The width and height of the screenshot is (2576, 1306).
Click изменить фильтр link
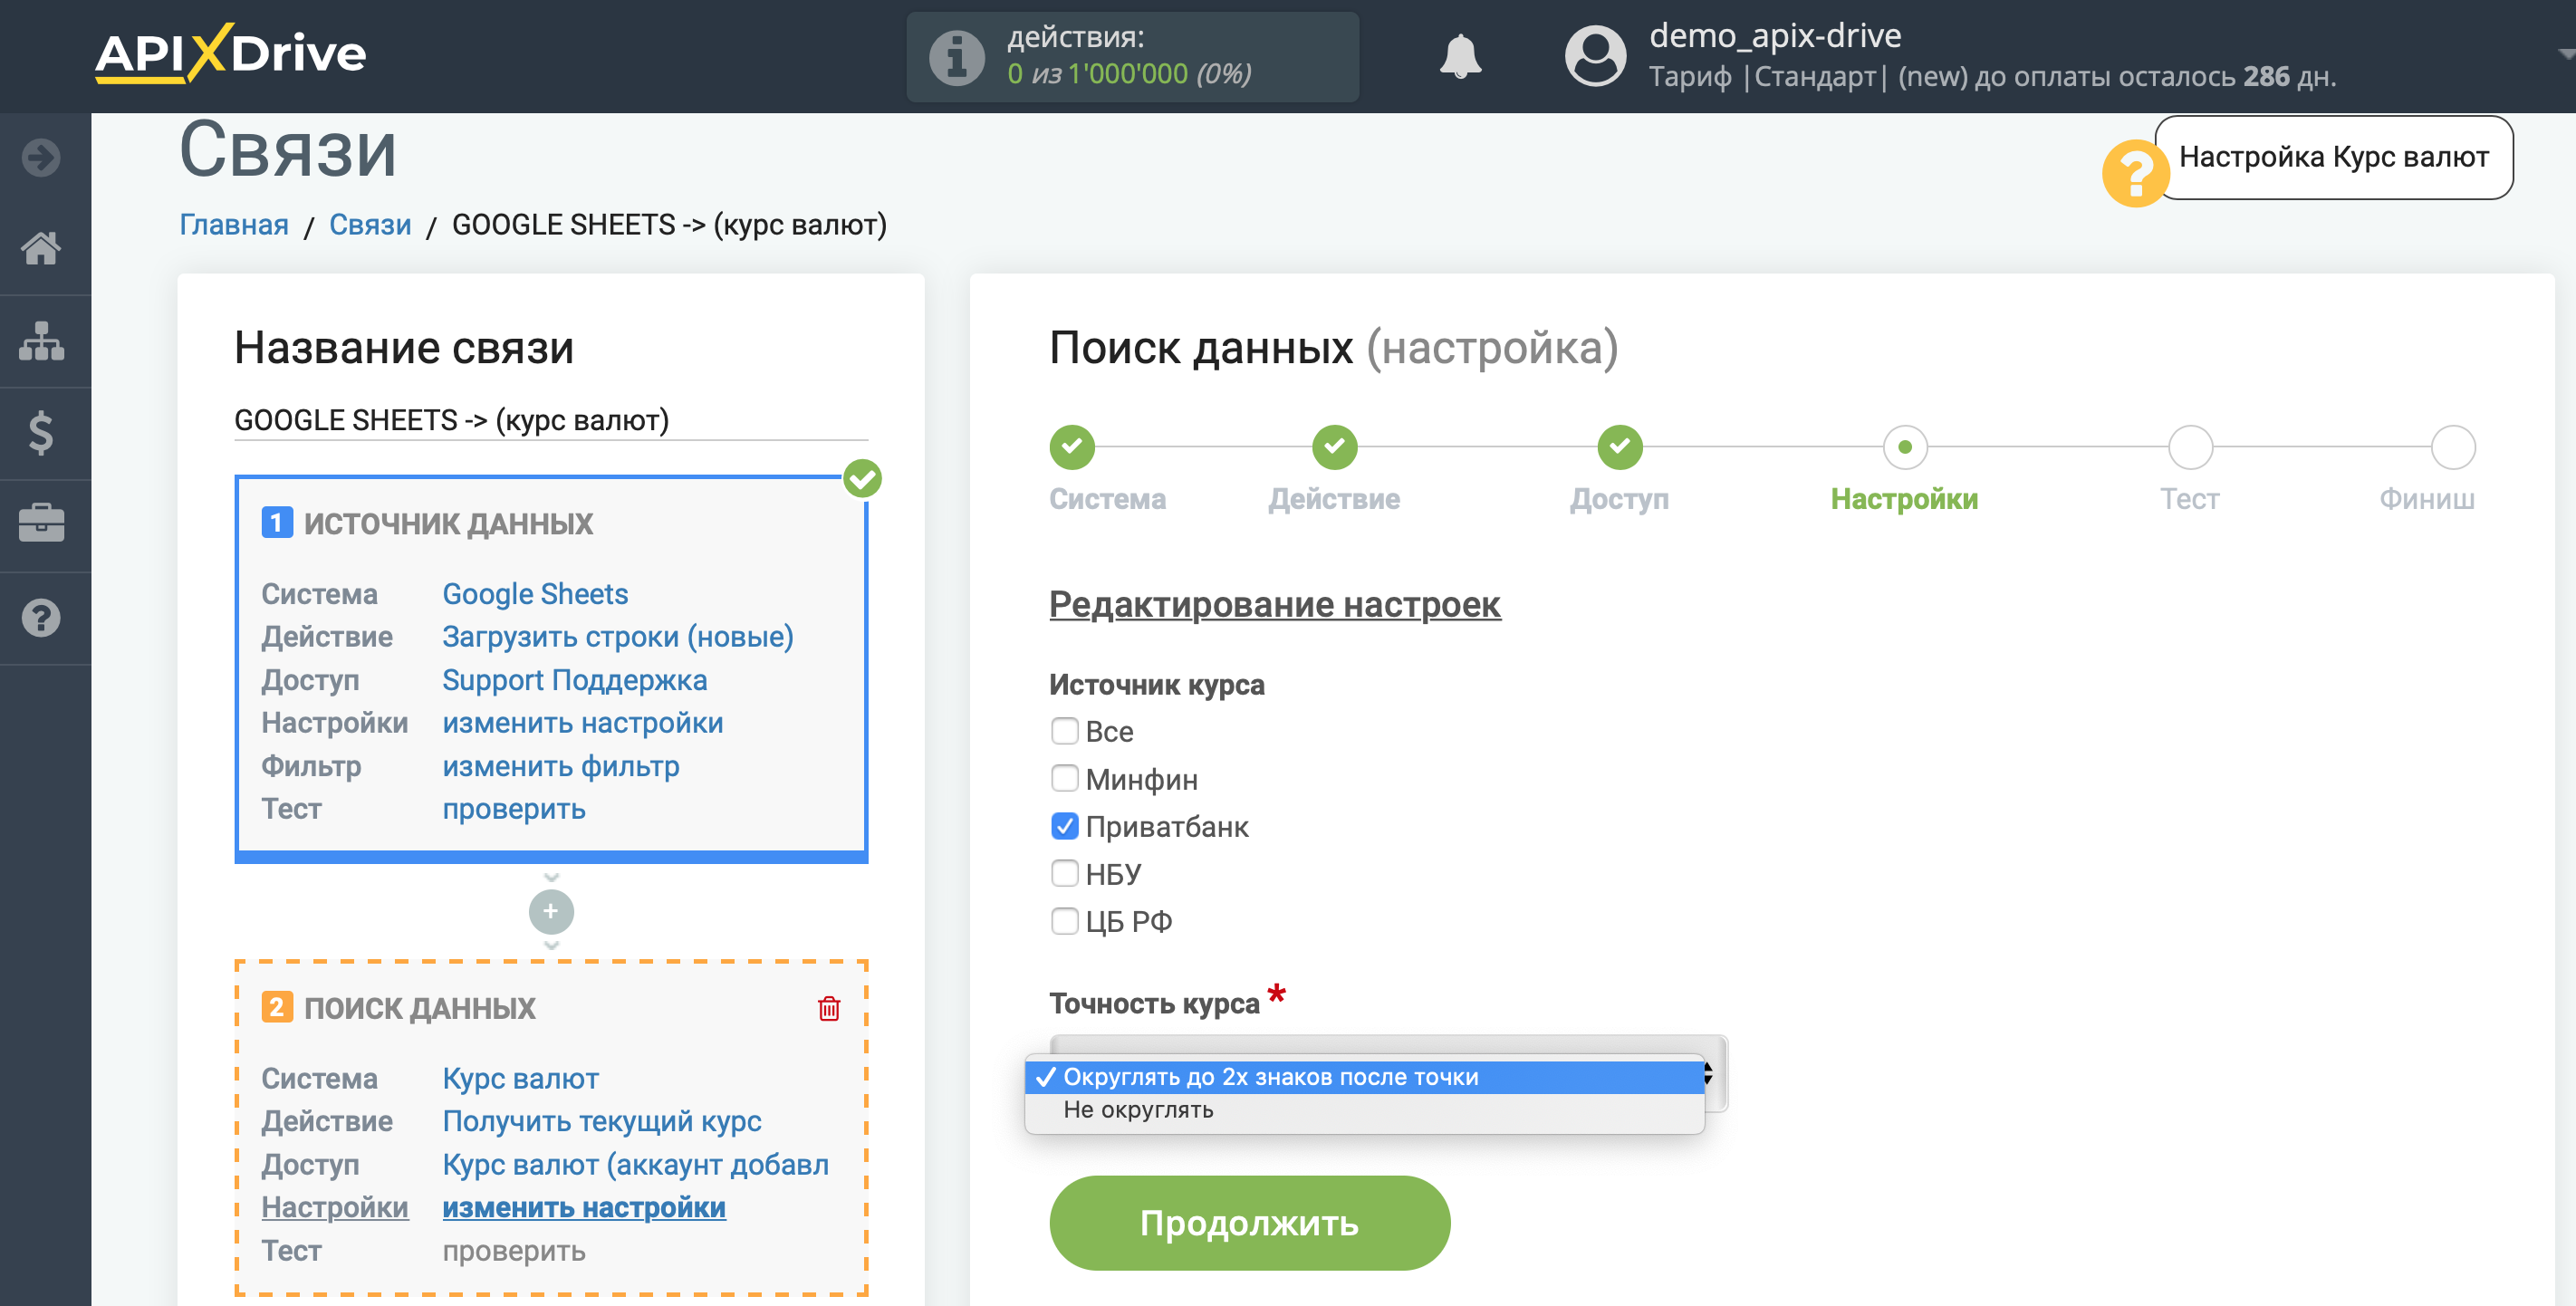click(561, 766)
